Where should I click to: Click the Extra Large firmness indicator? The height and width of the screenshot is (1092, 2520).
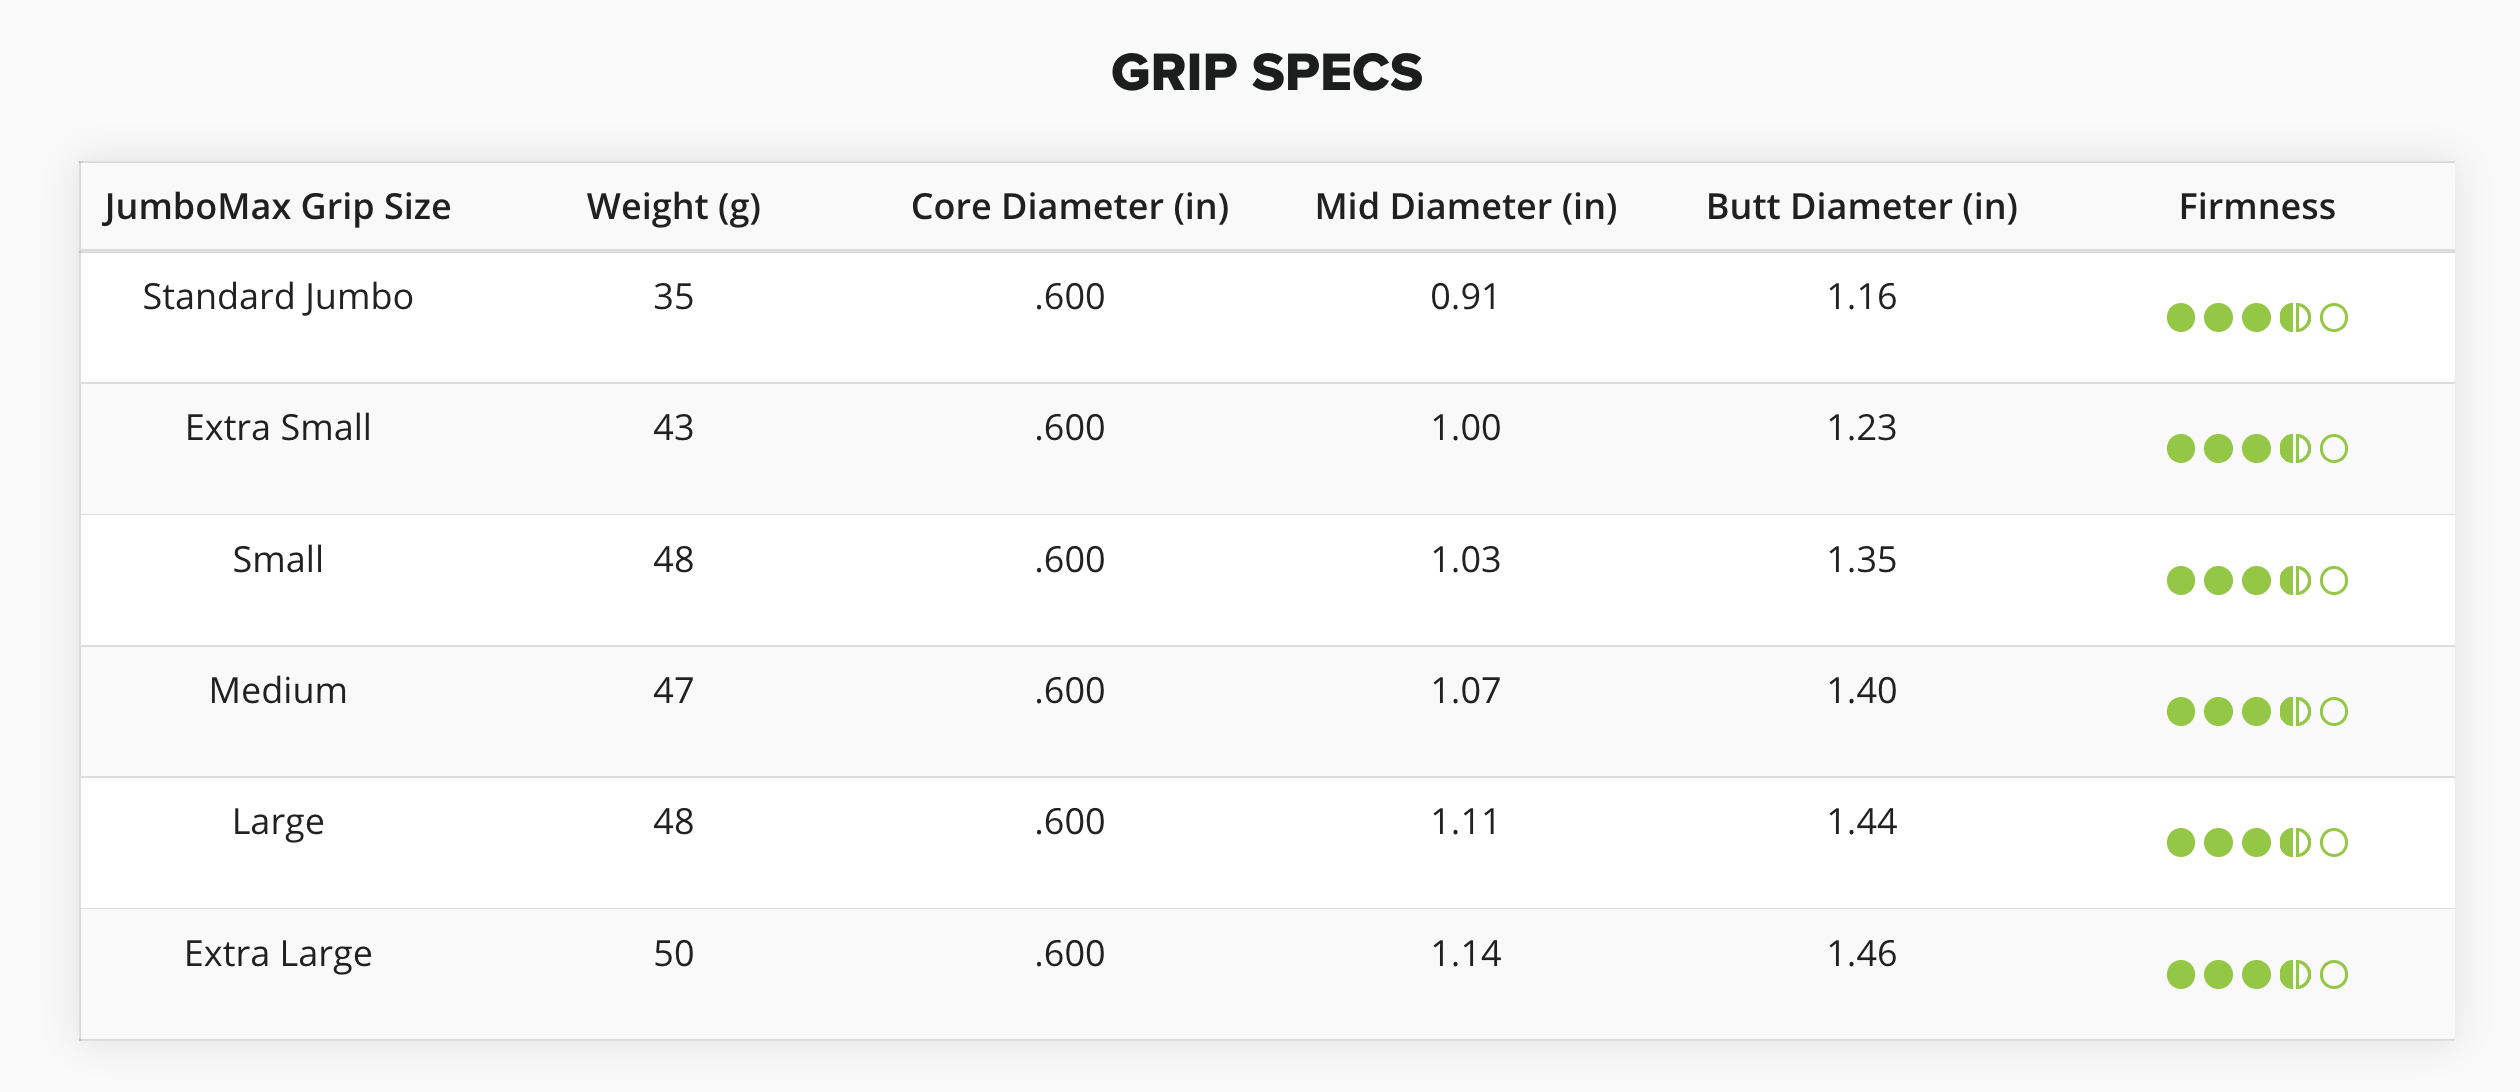point(2257,975)
